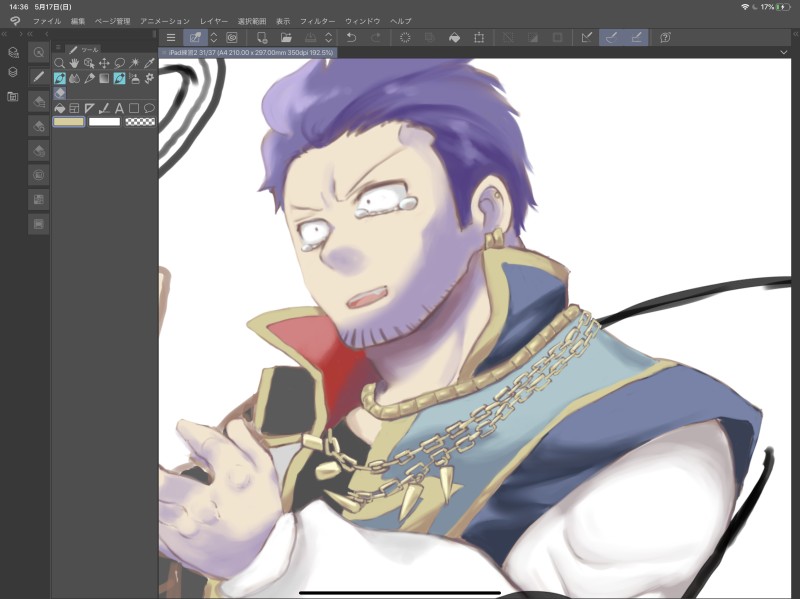Select the Ruler triangle tool

tap(89, 108)
